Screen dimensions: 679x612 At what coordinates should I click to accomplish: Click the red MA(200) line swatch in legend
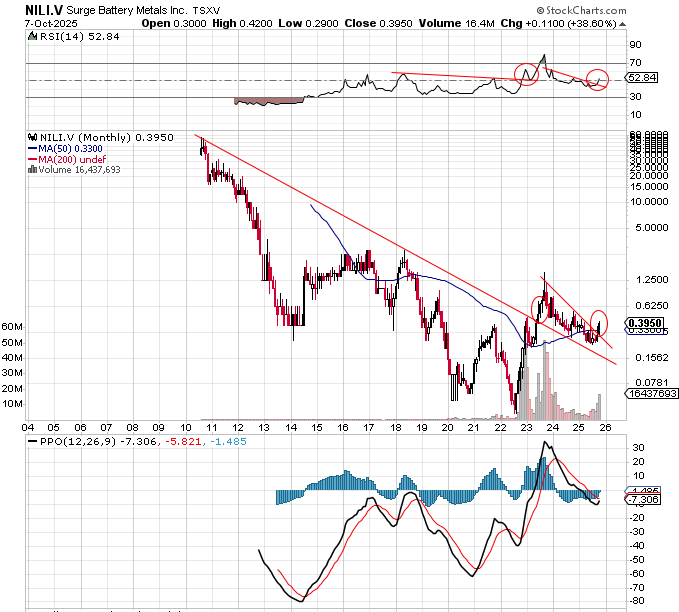pos(32,159)
